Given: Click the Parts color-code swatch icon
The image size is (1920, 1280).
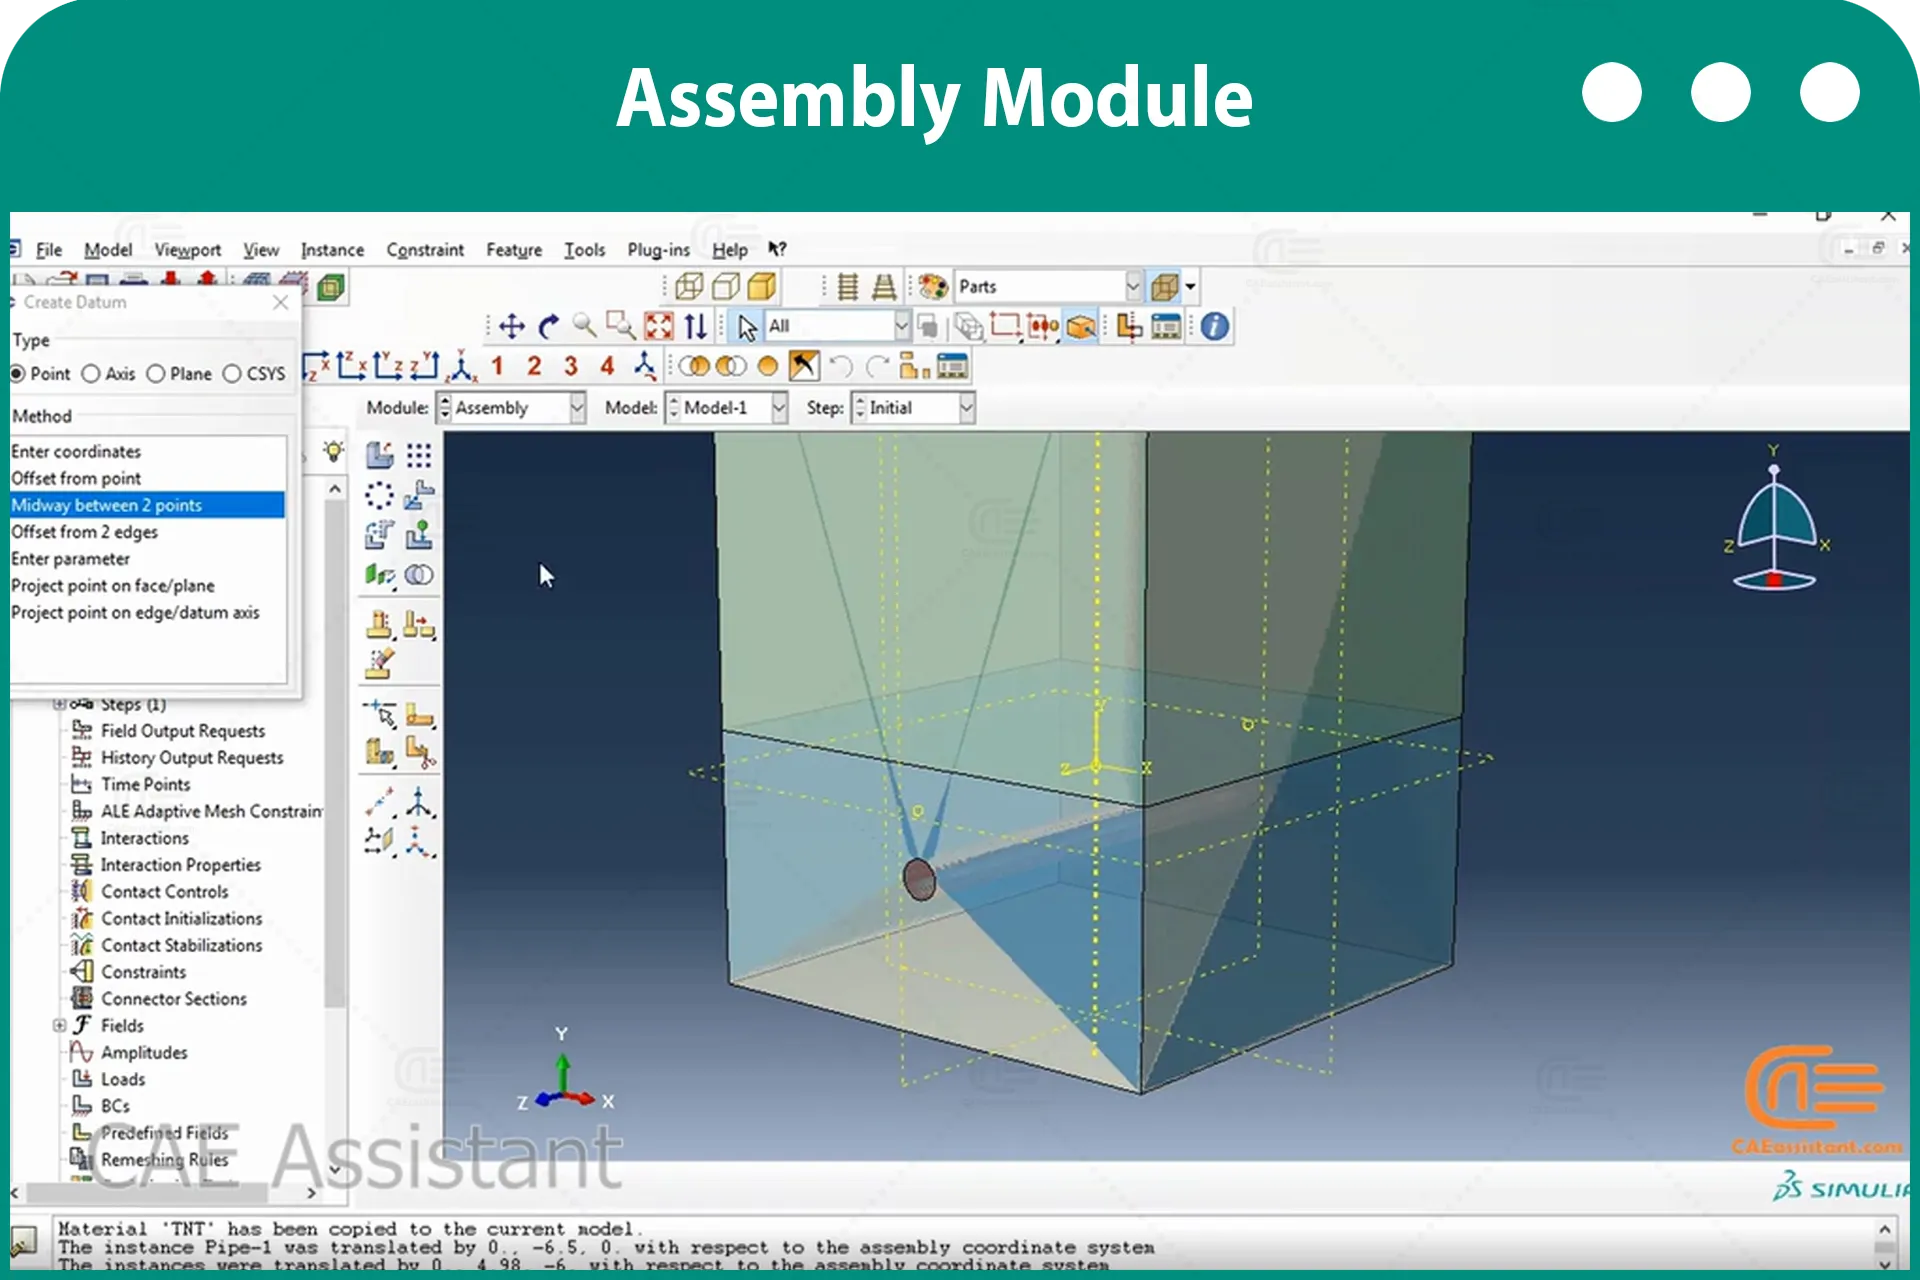Looking at the screenshot, I should [933, 287].
